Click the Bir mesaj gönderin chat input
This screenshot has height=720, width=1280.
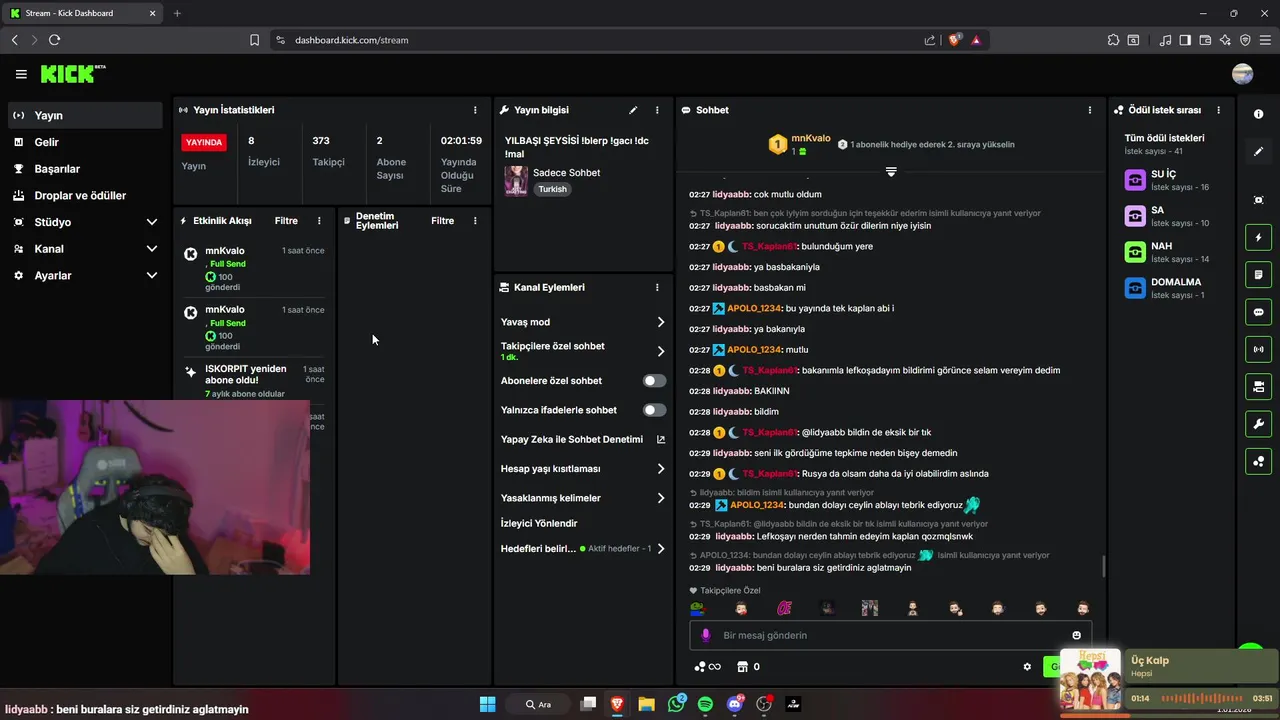(890, 635)
